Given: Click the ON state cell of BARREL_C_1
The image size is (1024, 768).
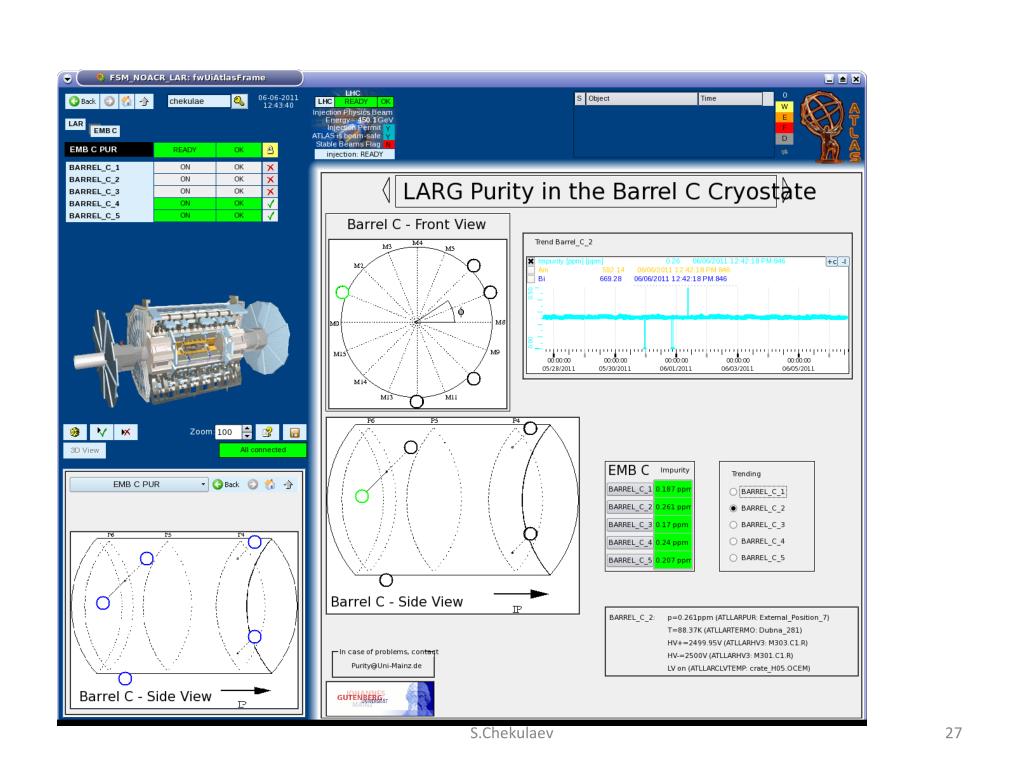Looking at the screenshot, I should (185, 167).
